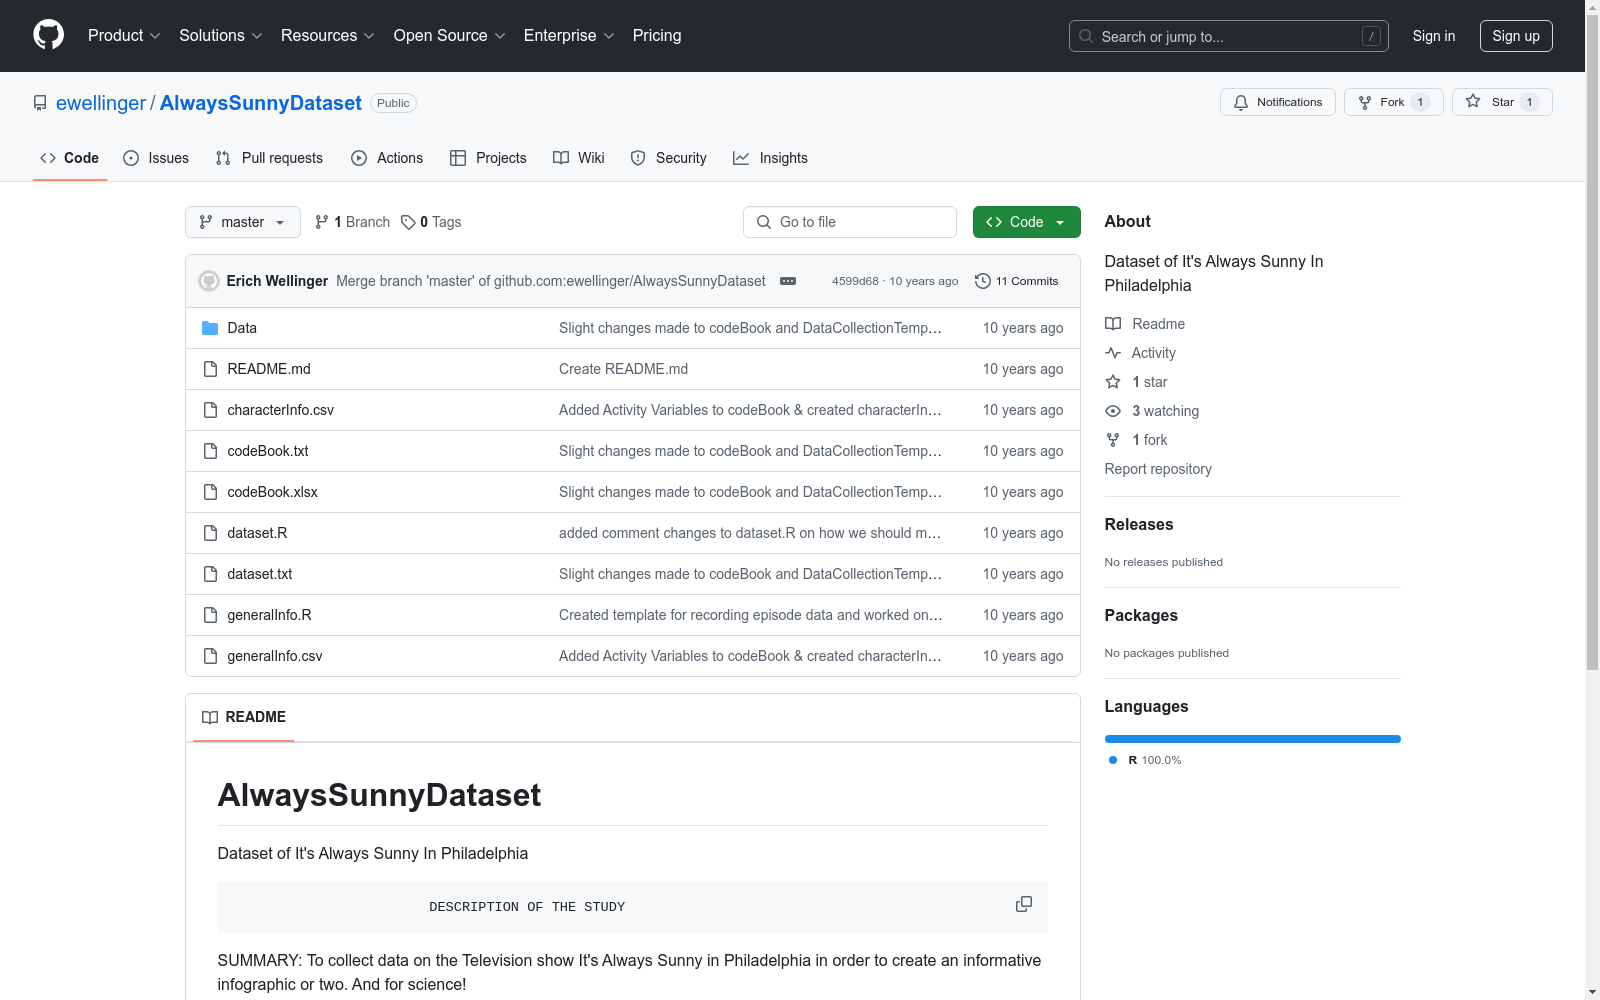The height and width of the screenshot is (1000, 1600).
Task: Open the Solutions dropdown menu
Action: pos(221,36)
